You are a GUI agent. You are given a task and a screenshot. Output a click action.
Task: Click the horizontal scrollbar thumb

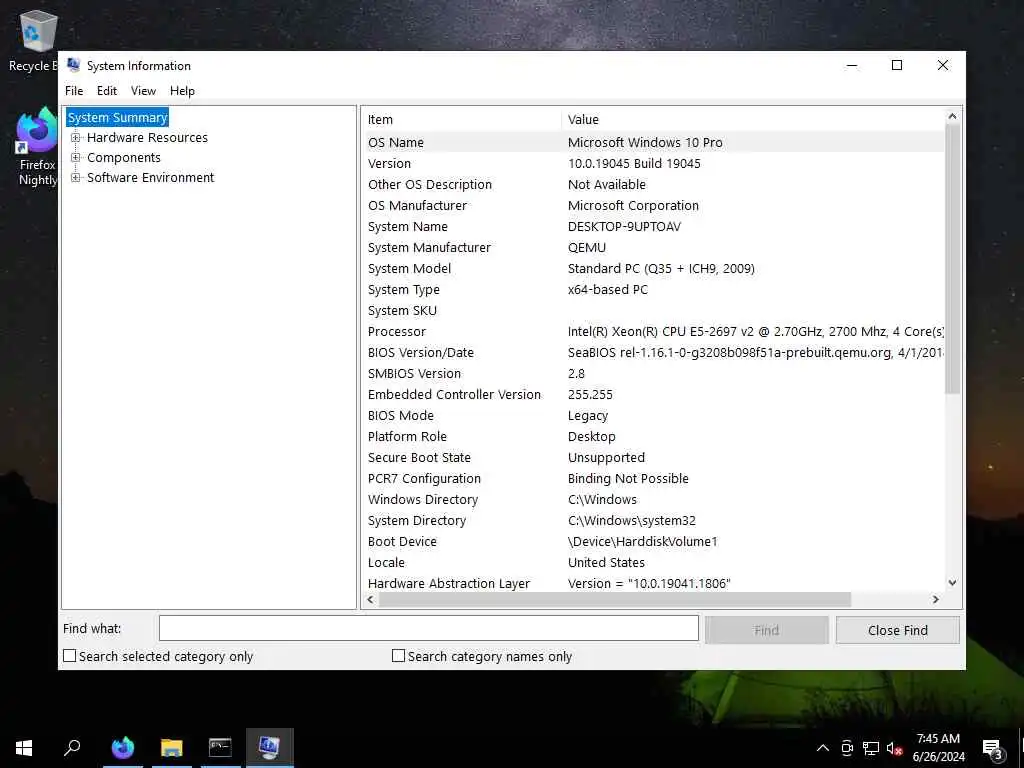click(615, 600)
